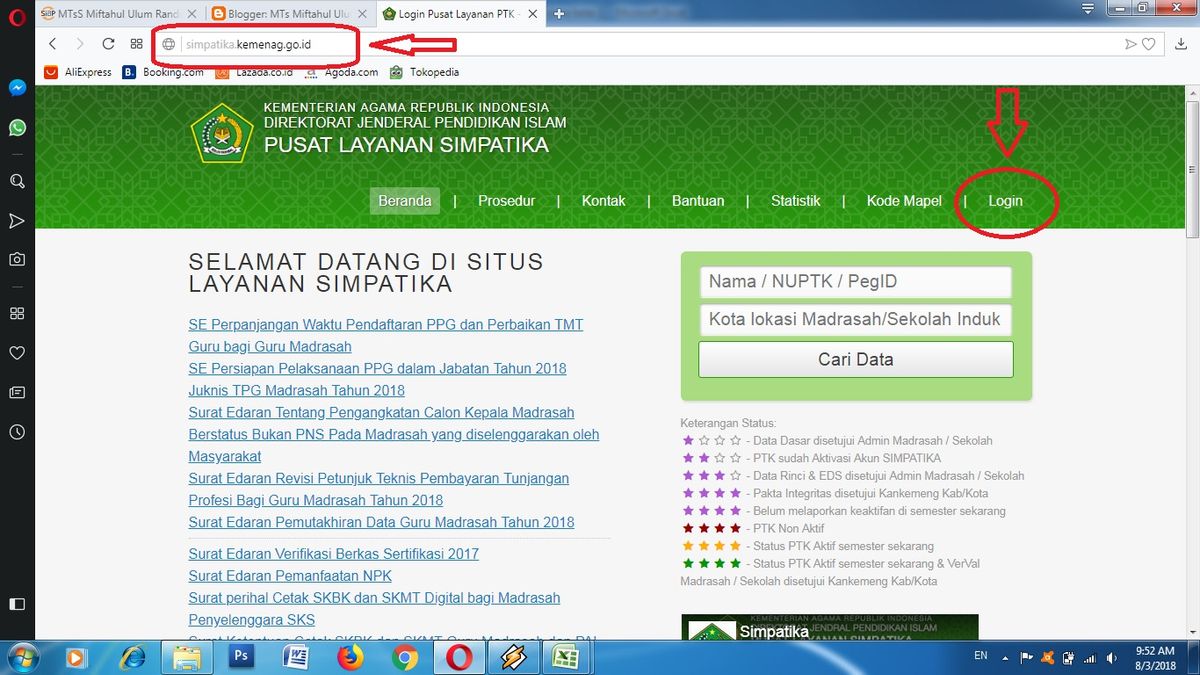
Task: Bookmark this page with heart icon
Action: point(1149,44)
